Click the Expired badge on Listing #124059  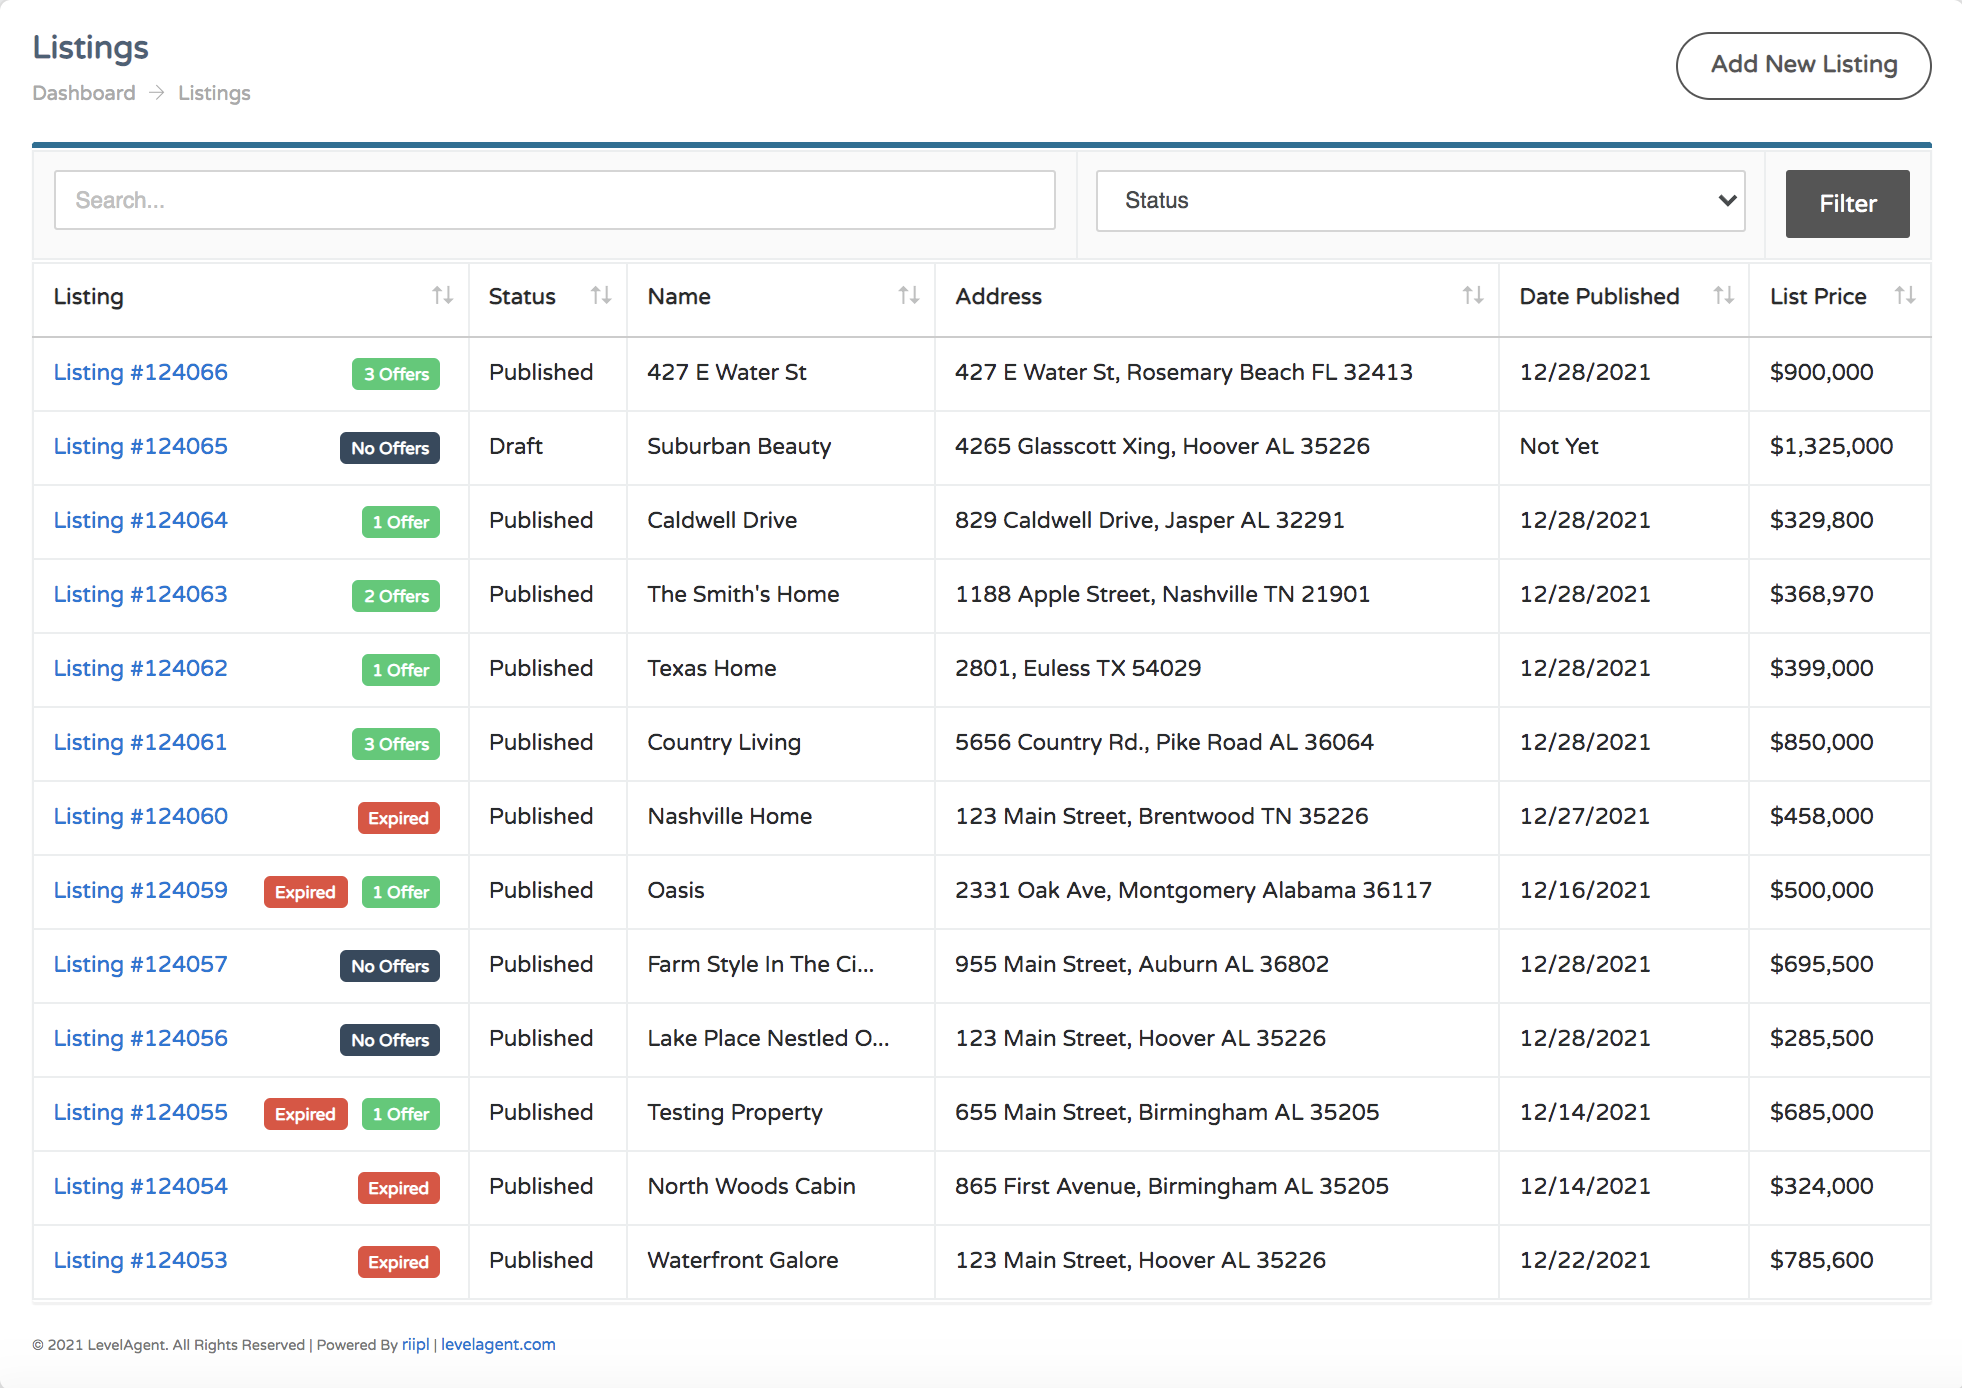[x=306, y=892]
